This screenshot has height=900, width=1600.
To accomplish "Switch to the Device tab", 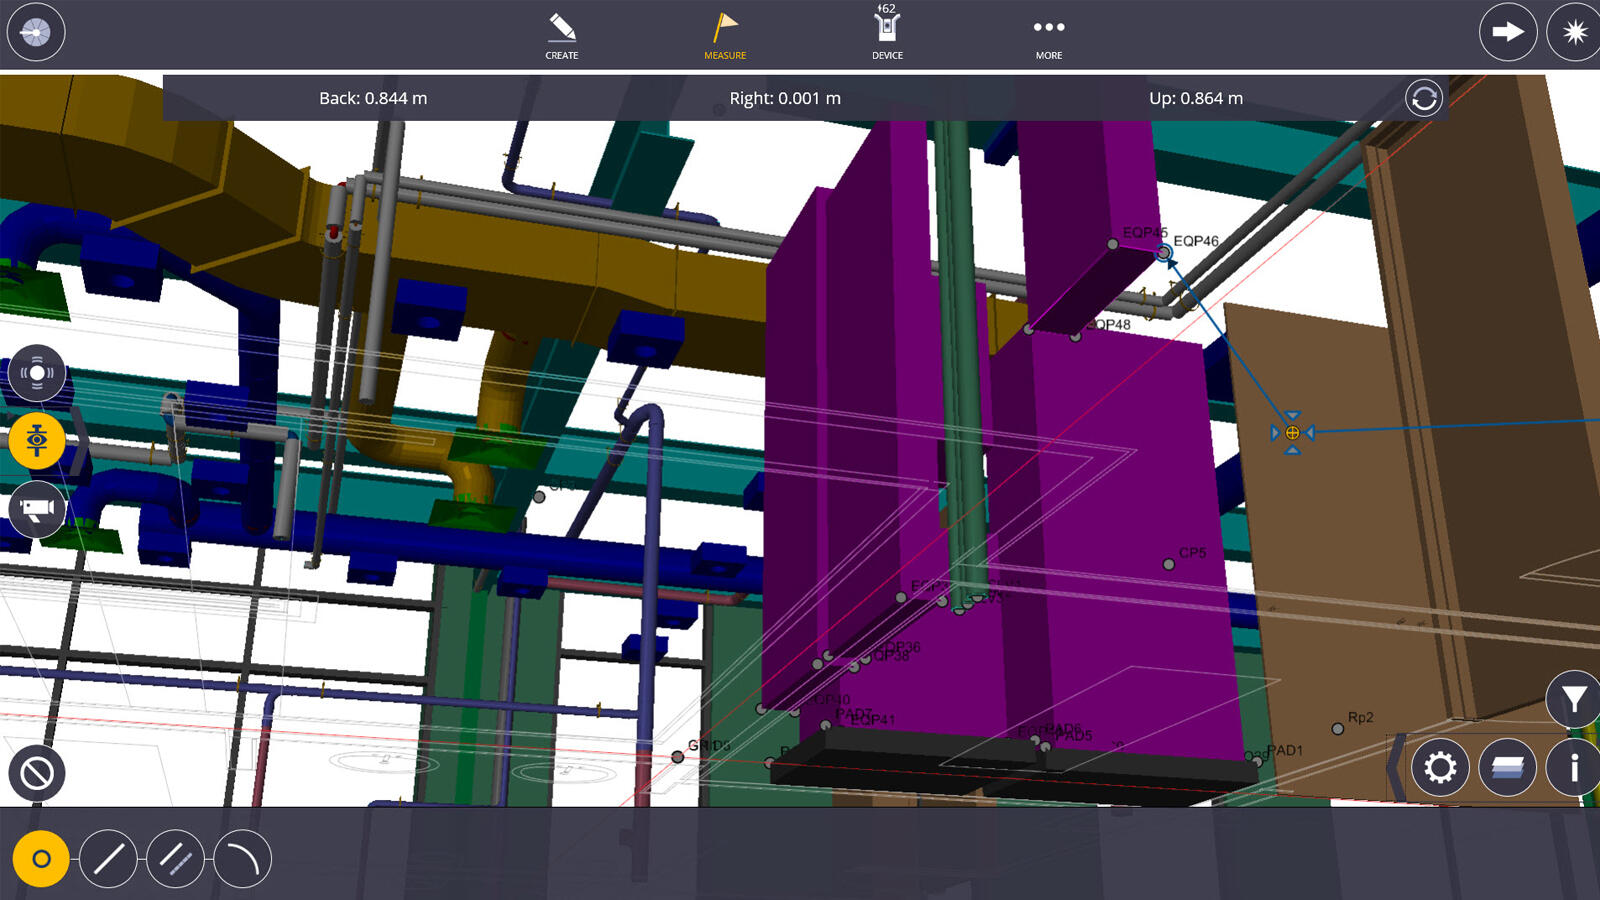I will point(886,30).
